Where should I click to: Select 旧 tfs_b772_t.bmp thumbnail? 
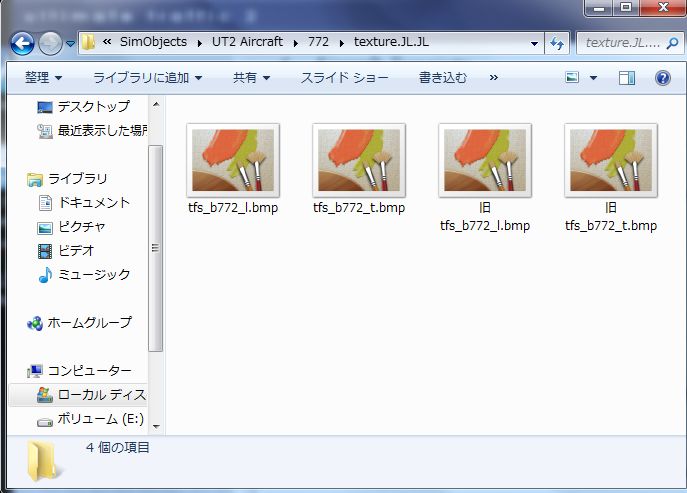pyautogui.click(x=611, y=160)
